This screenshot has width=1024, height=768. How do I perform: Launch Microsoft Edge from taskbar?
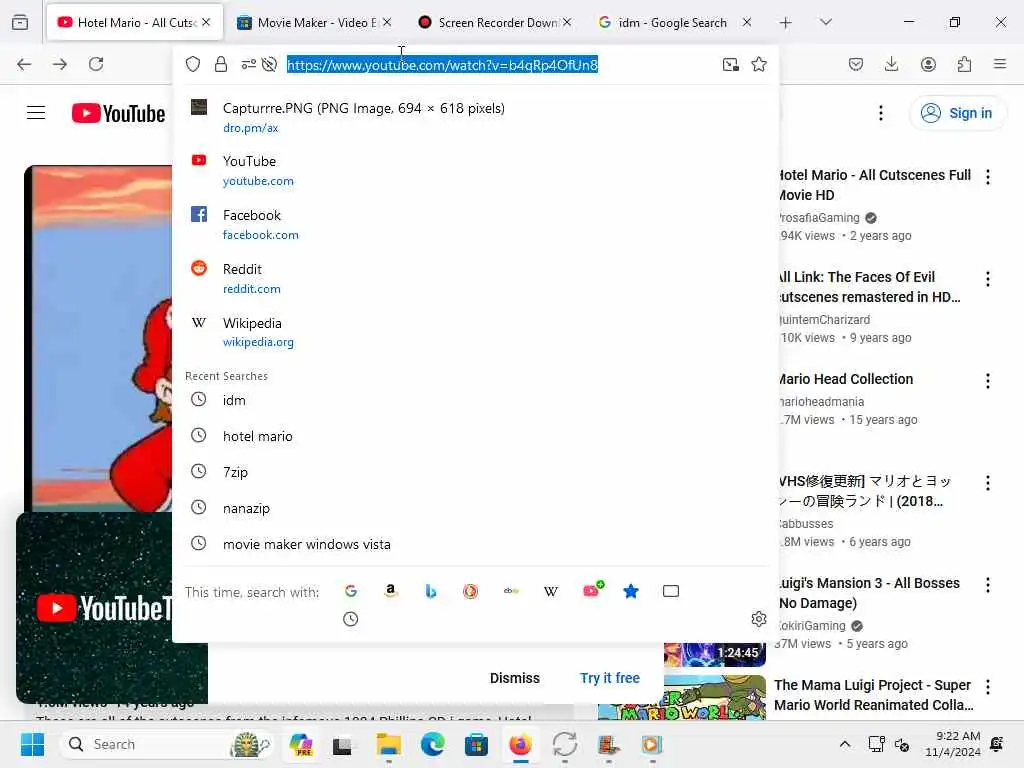pos(432,744)
